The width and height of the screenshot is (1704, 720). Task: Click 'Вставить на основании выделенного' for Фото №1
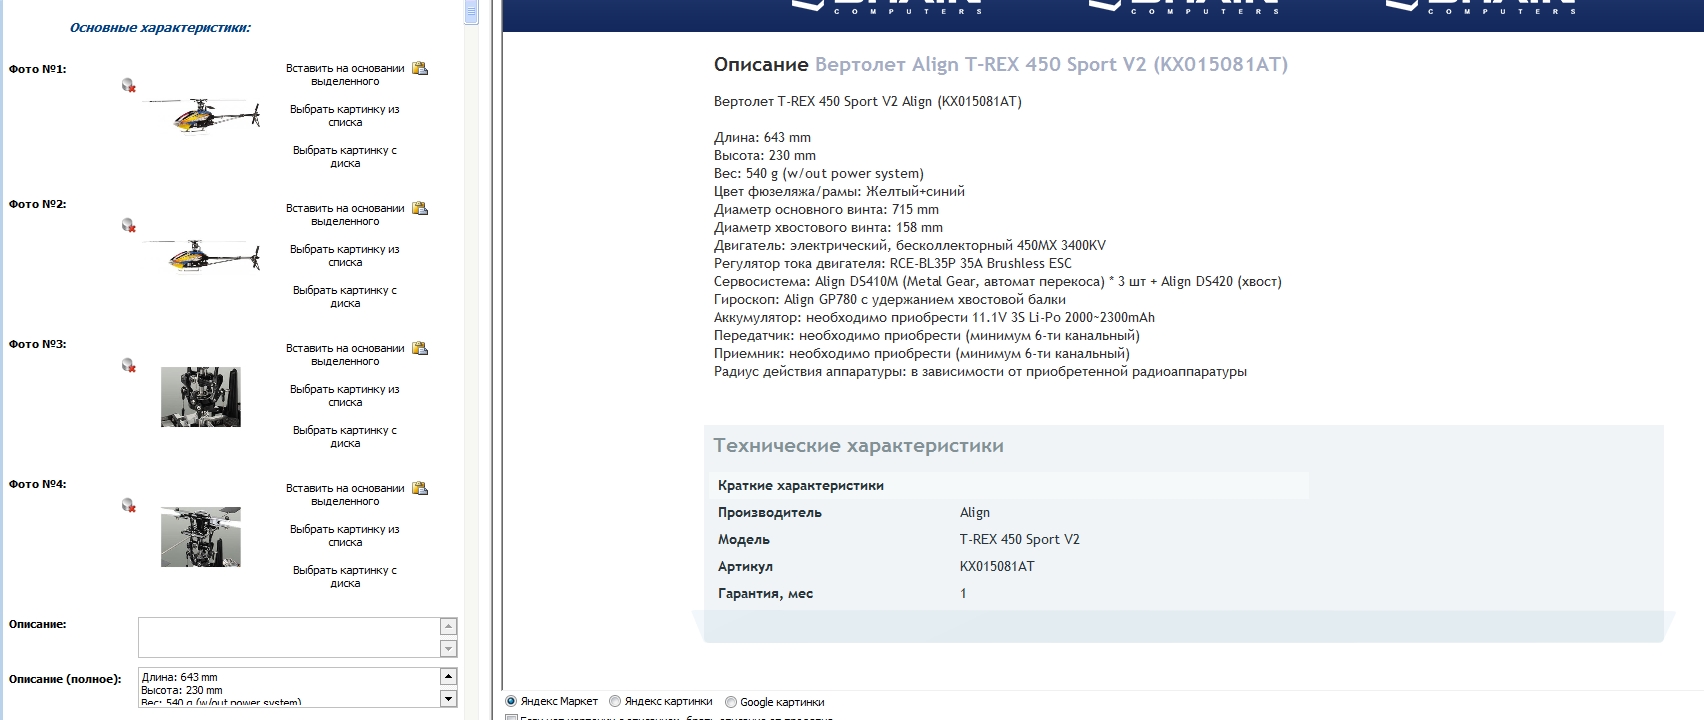tap(345, 75)
